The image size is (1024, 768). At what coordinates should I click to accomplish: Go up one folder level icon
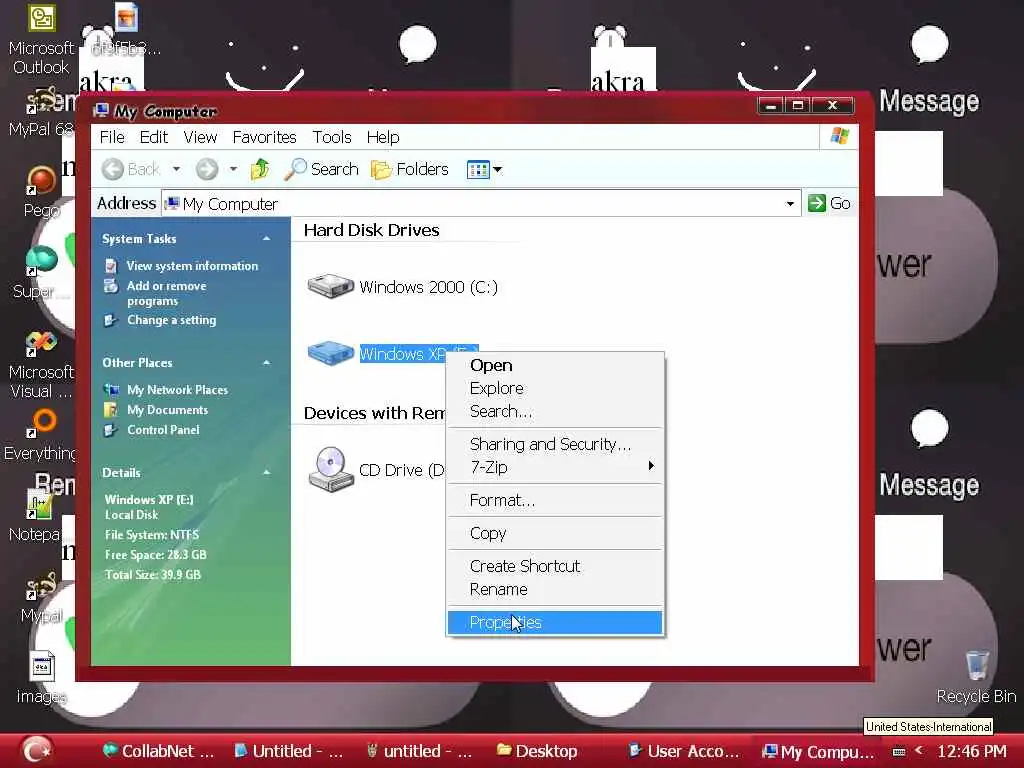pyautogui.click(x=260, y=169)
